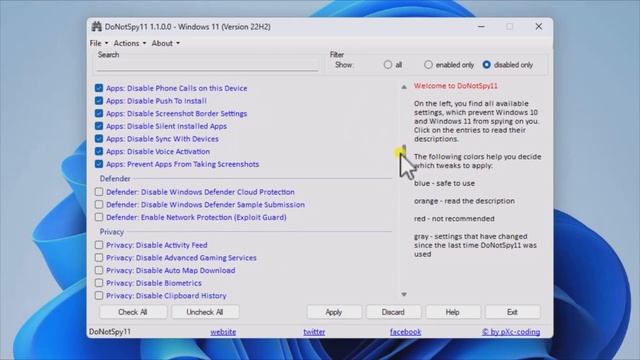Uncheck Apps: Disable Sync With Devices
The width and height of the screenshot is (640, 360).
pyautogui.click(x=99, y=139)
